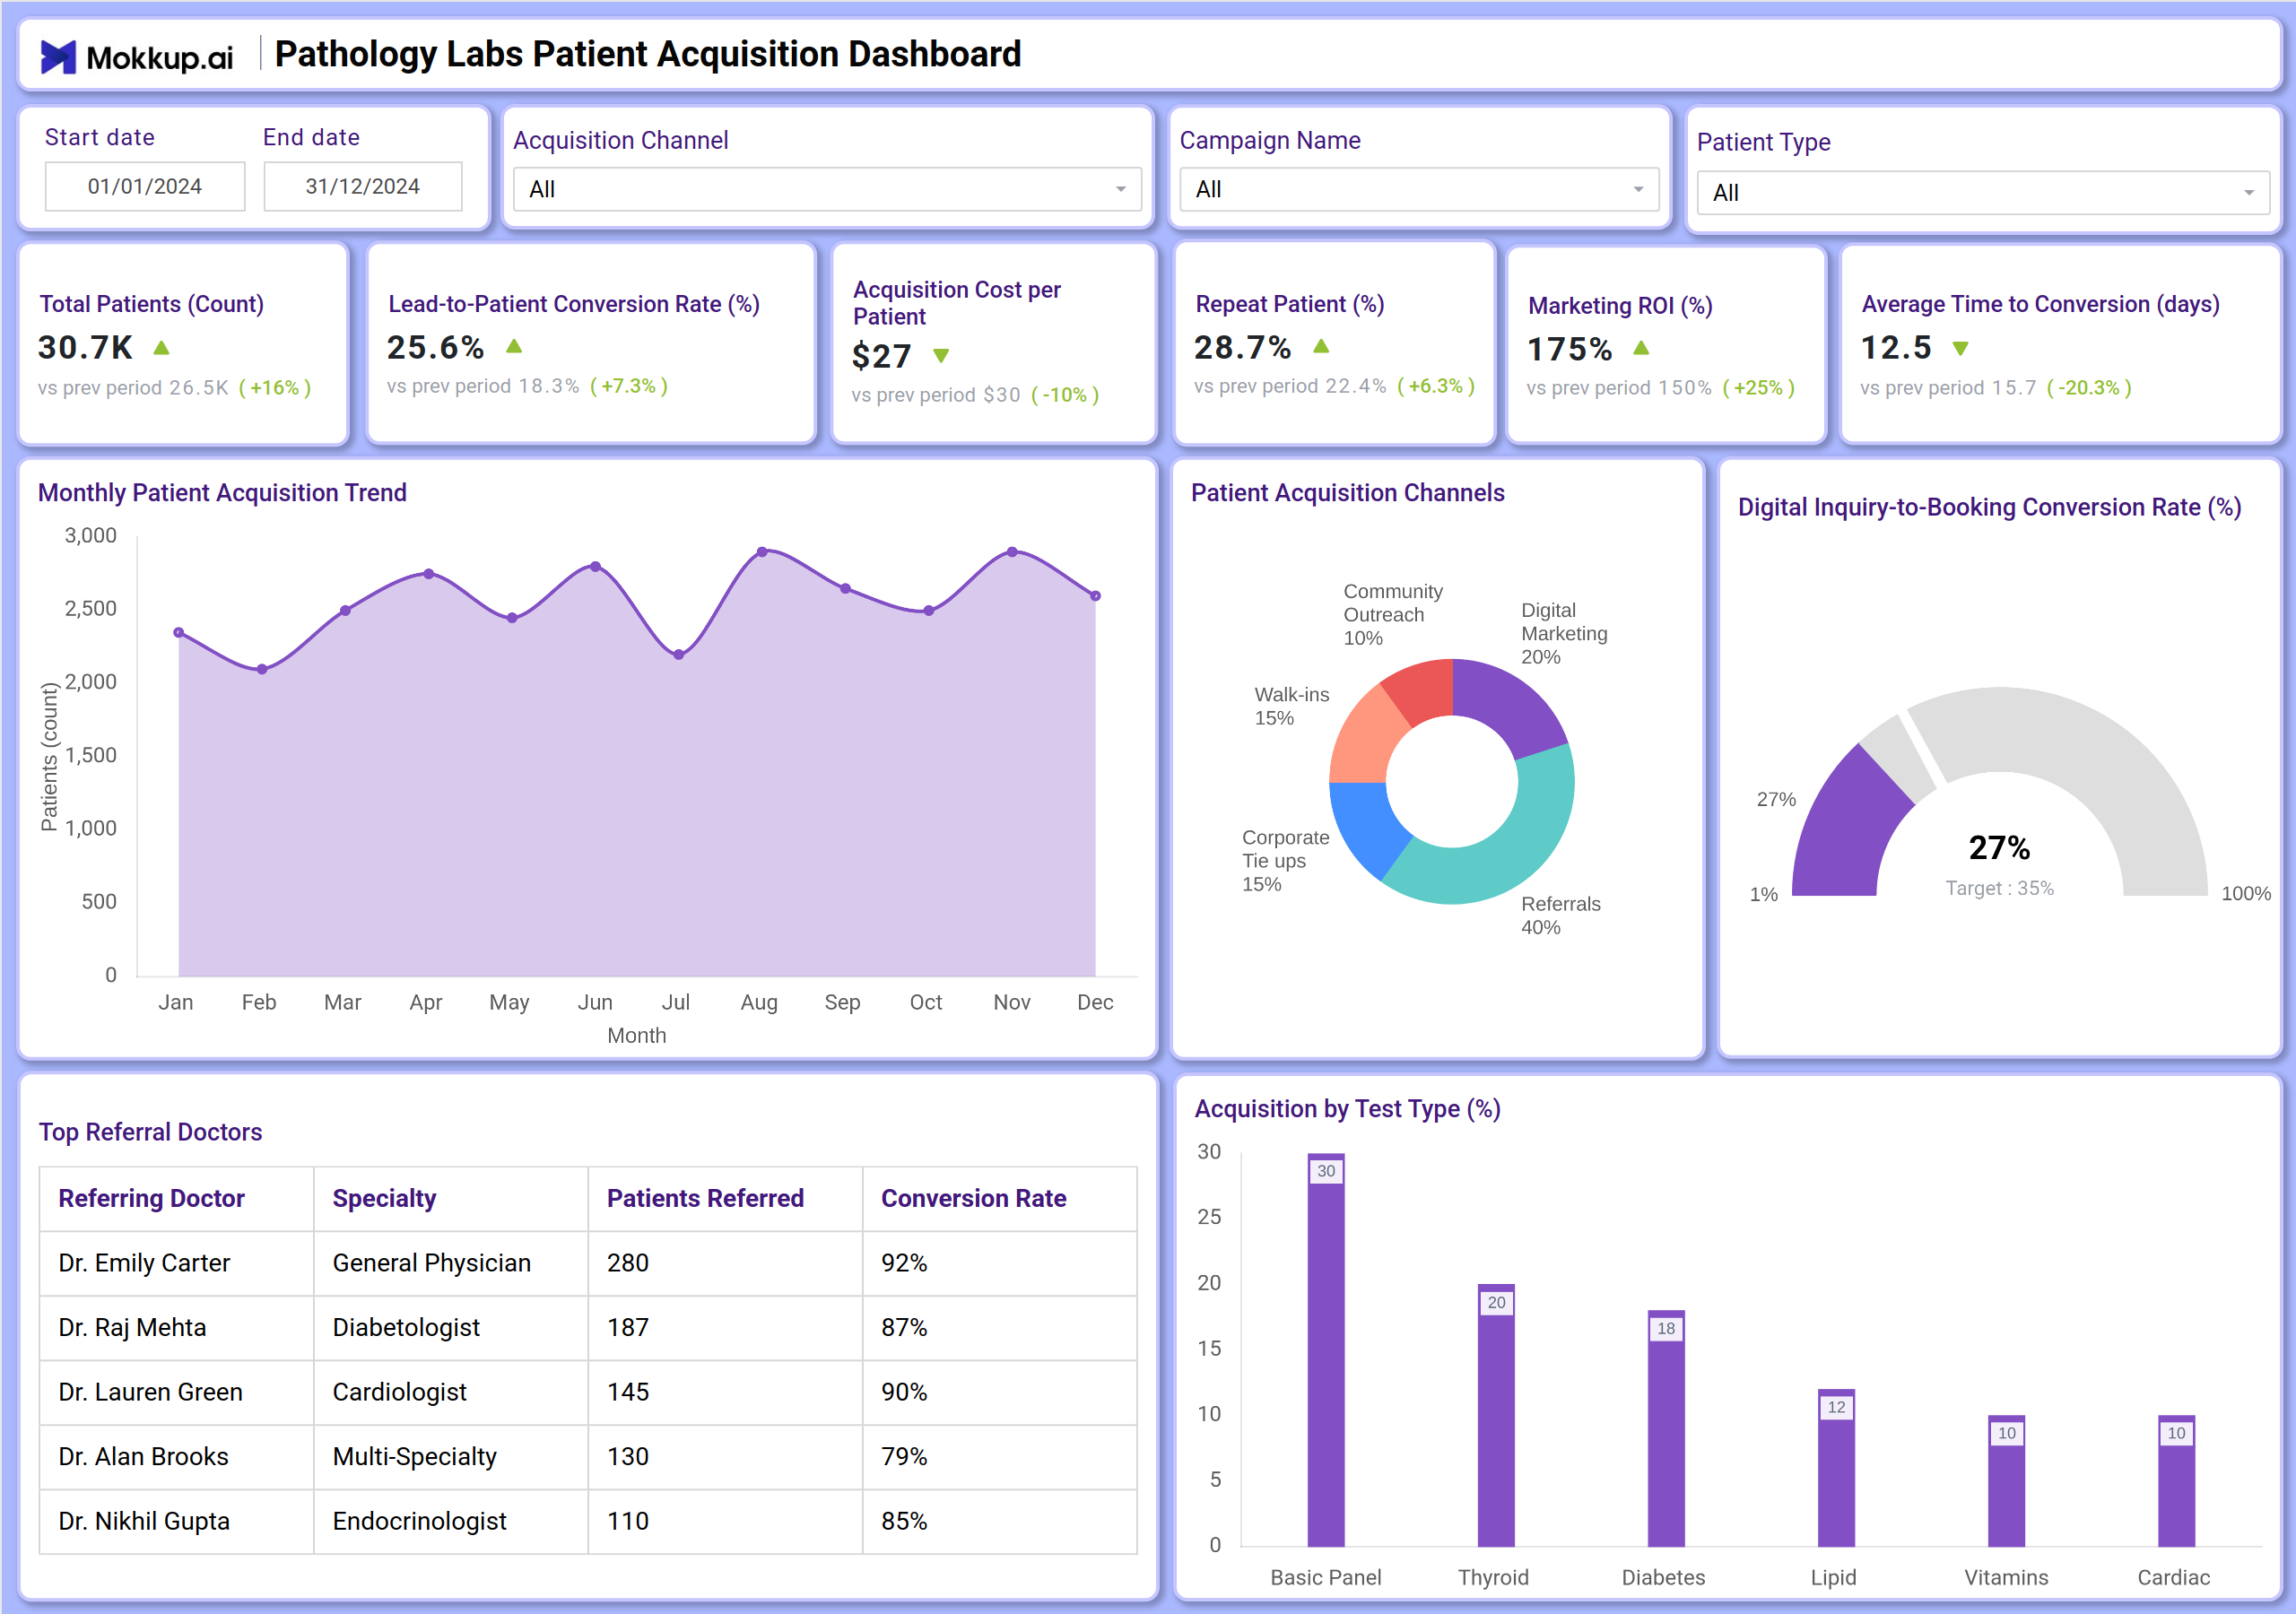Click the Average Time to Conversion down arrow
The image size is (2296, 1614).
tap(1961, 348)
